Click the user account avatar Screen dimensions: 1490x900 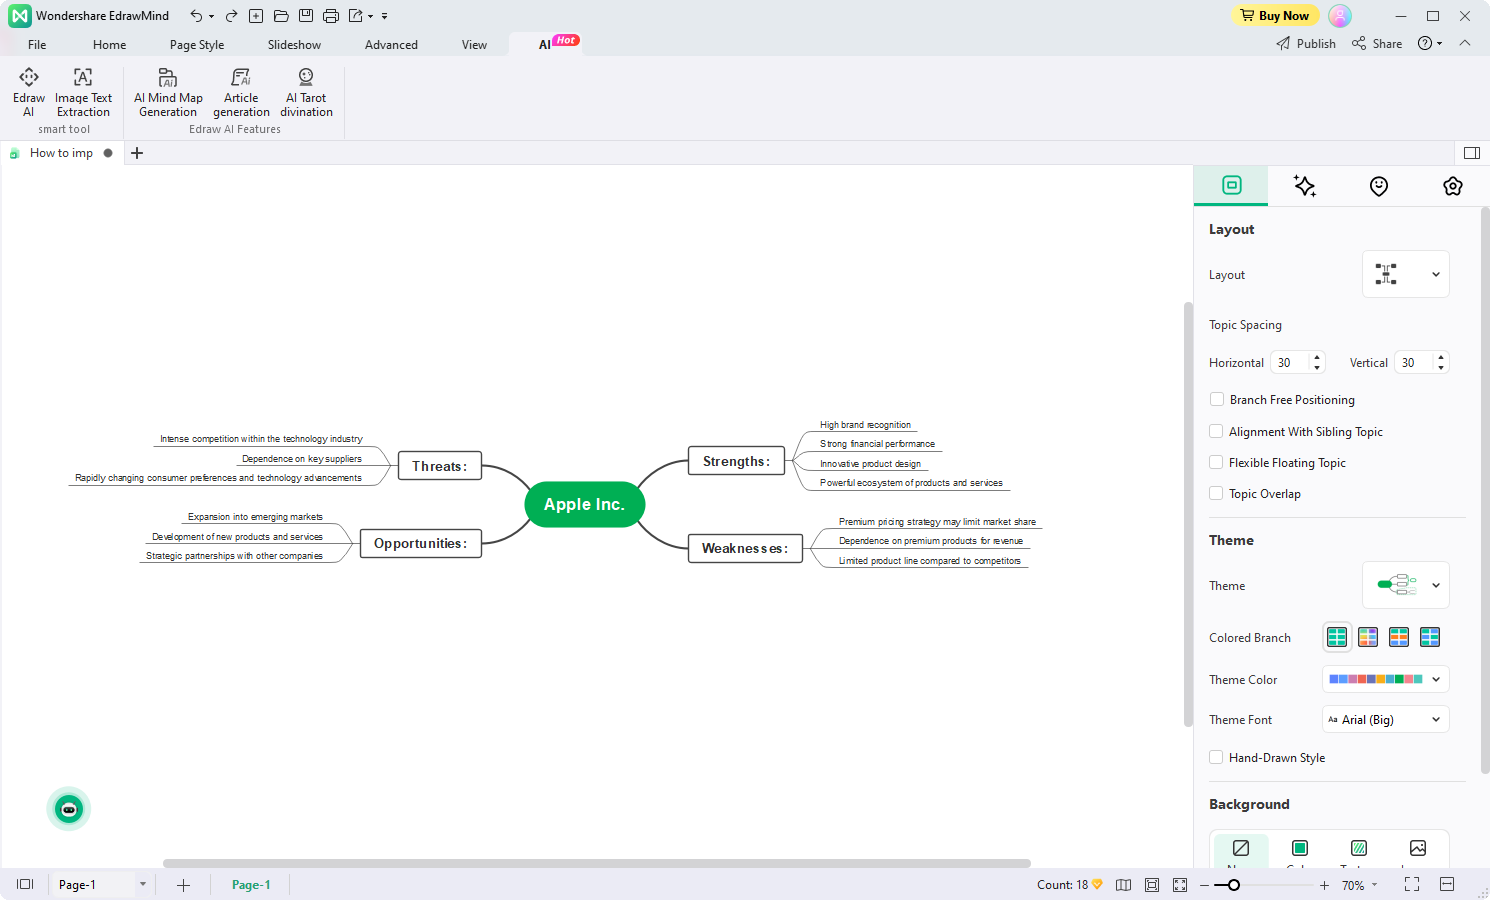point(1340,16)
